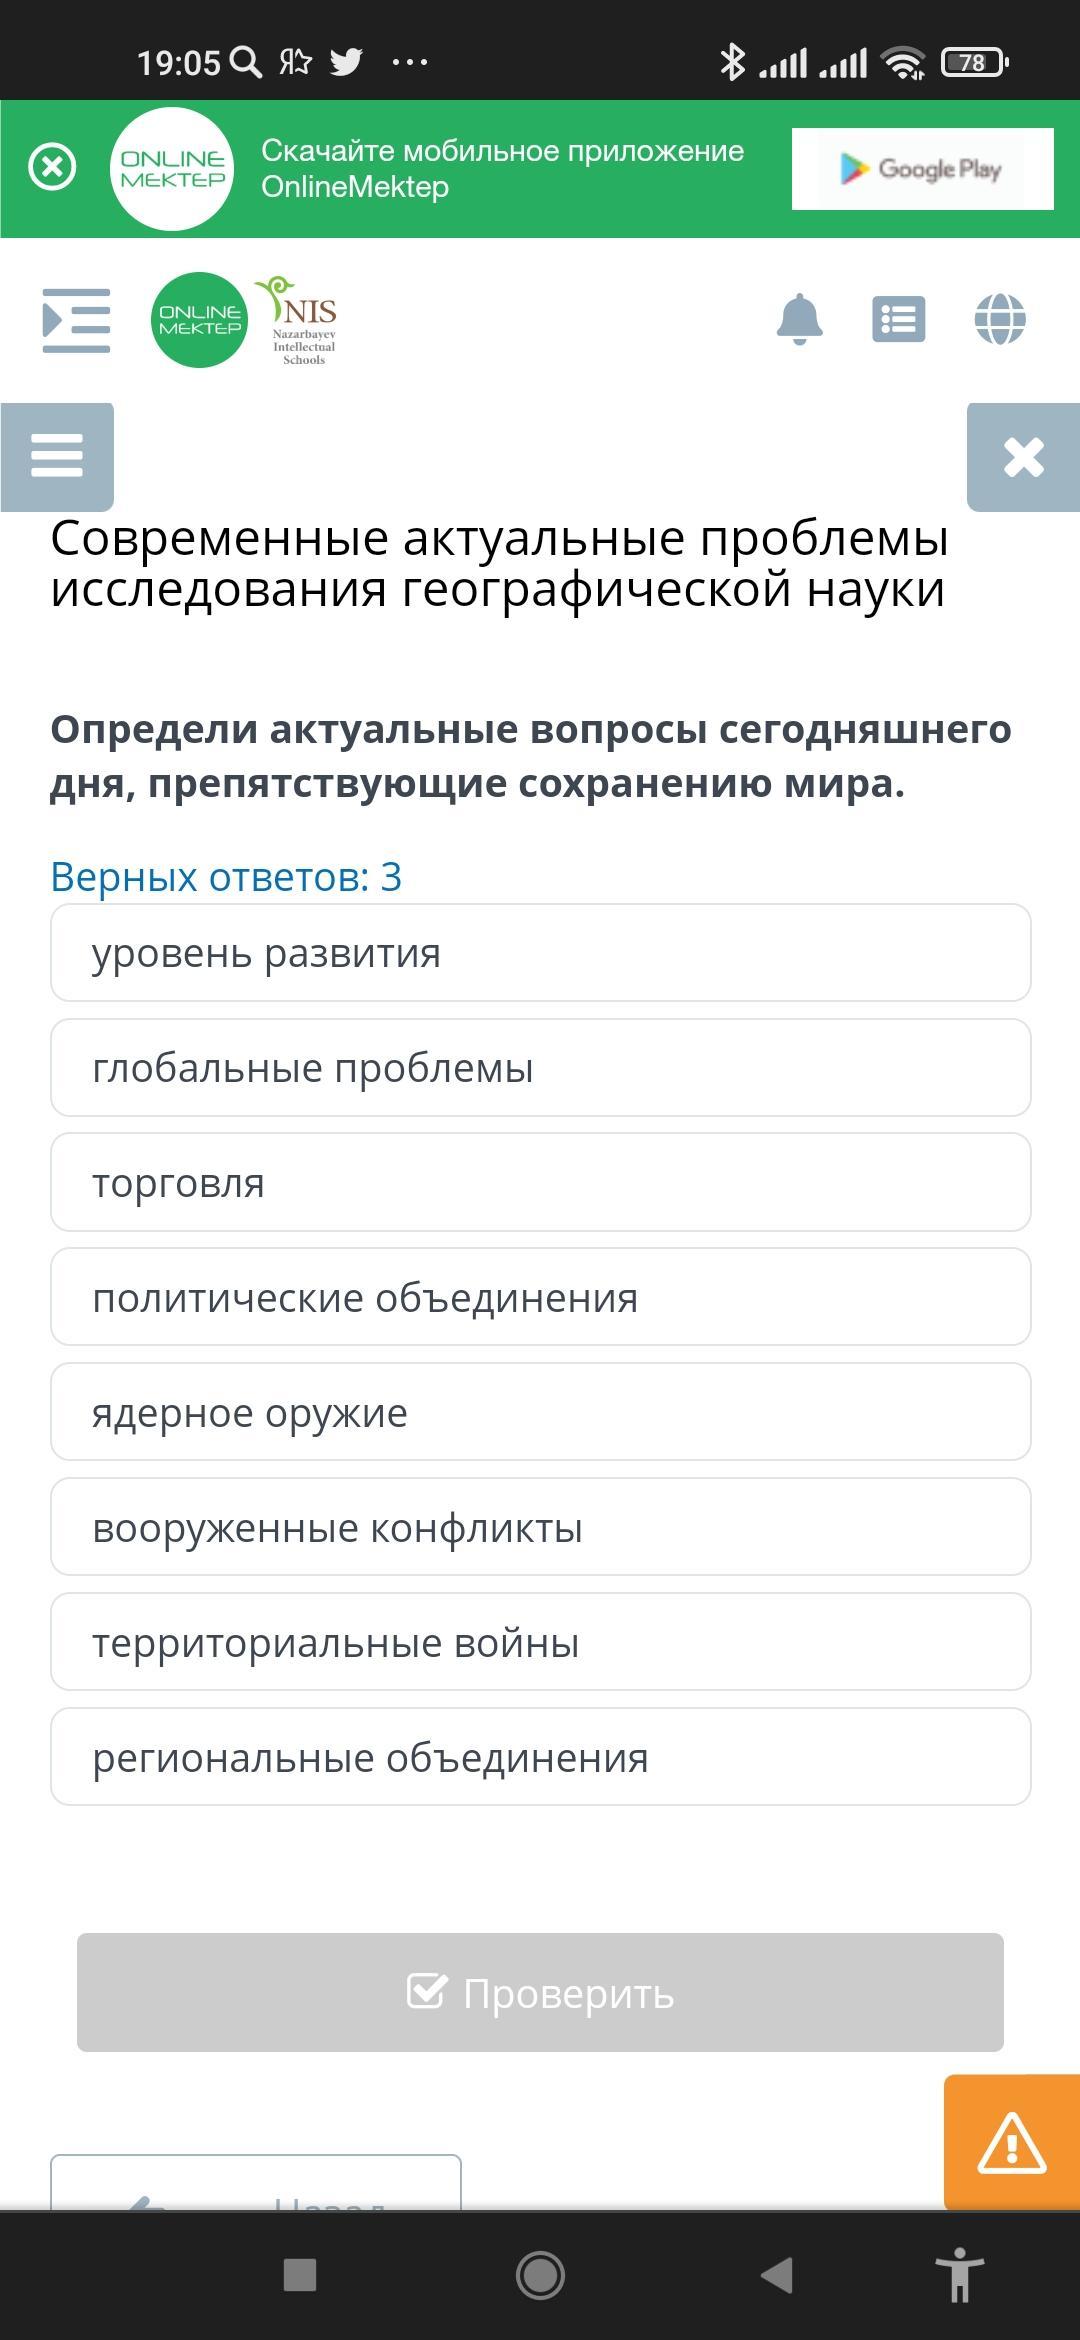Open notifications bell
Screen dimensions: 1080x2340
point(800,320)
